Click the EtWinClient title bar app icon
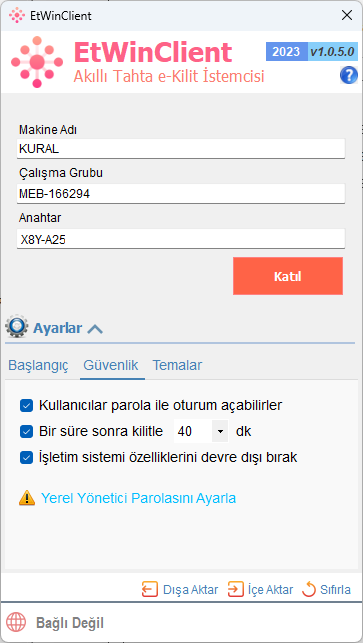 pyautogui.click(x=17, y=16)
